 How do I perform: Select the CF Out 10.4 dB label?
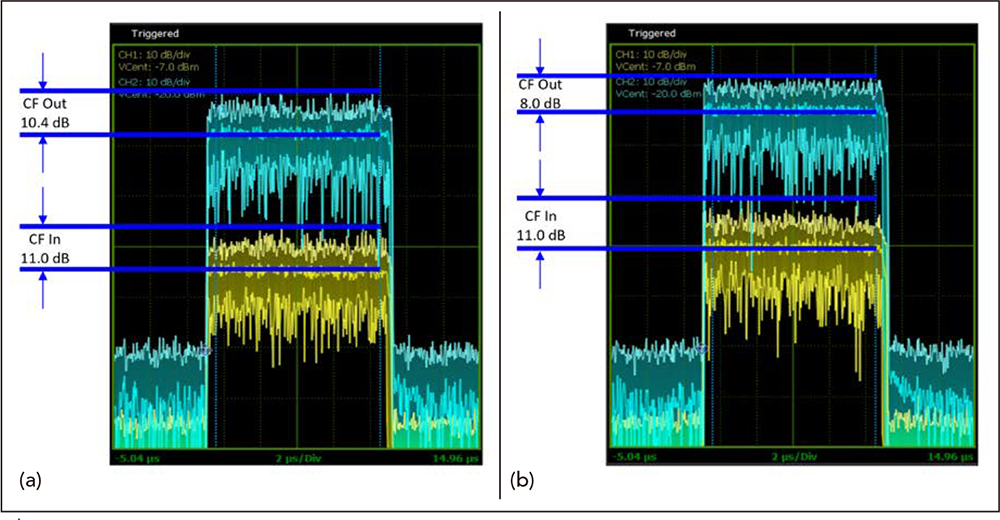coord(42,112)
